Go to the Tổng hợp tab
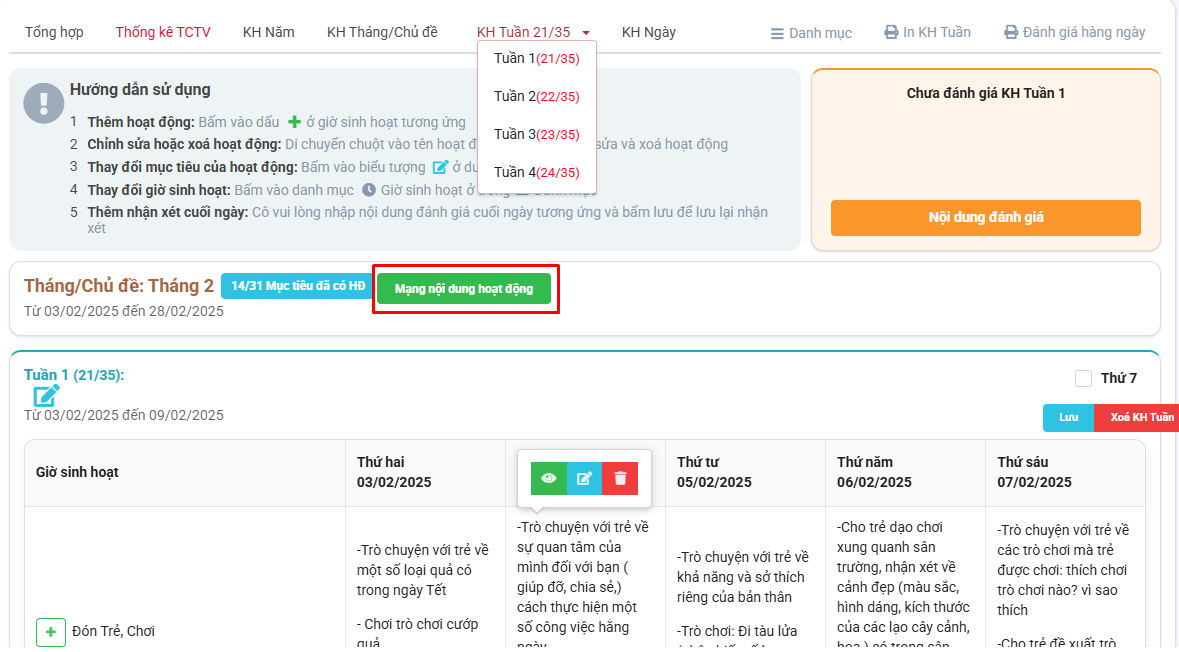This screenshot has width=1179, height=652. point(54,32)
